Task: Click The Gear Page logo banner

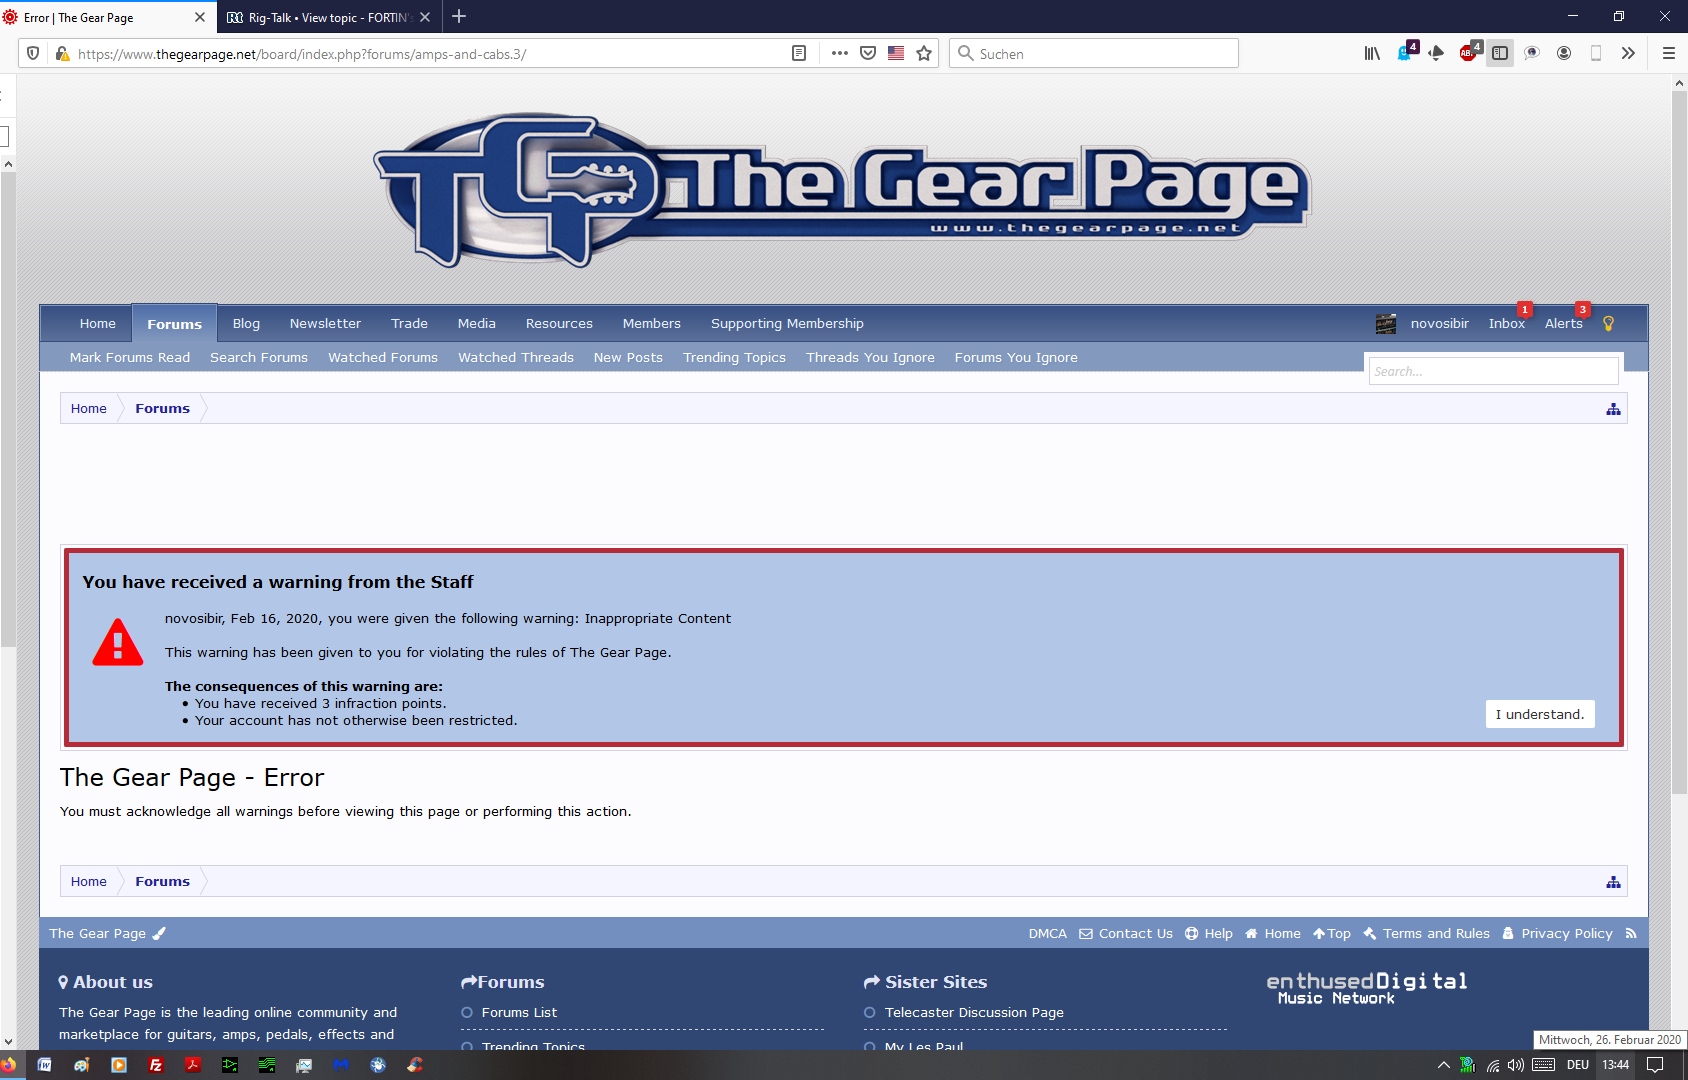Action: point(842,190)
